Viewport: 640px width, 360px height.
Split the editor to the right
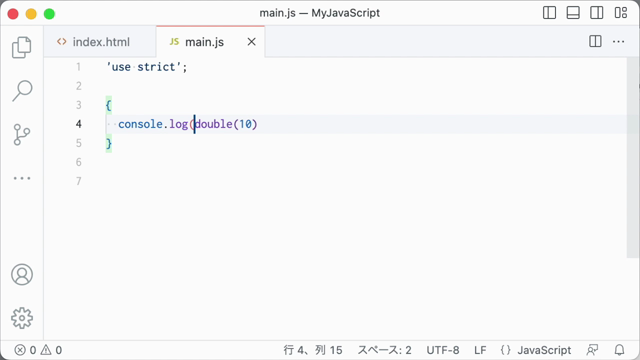click(x=595, y=41)
